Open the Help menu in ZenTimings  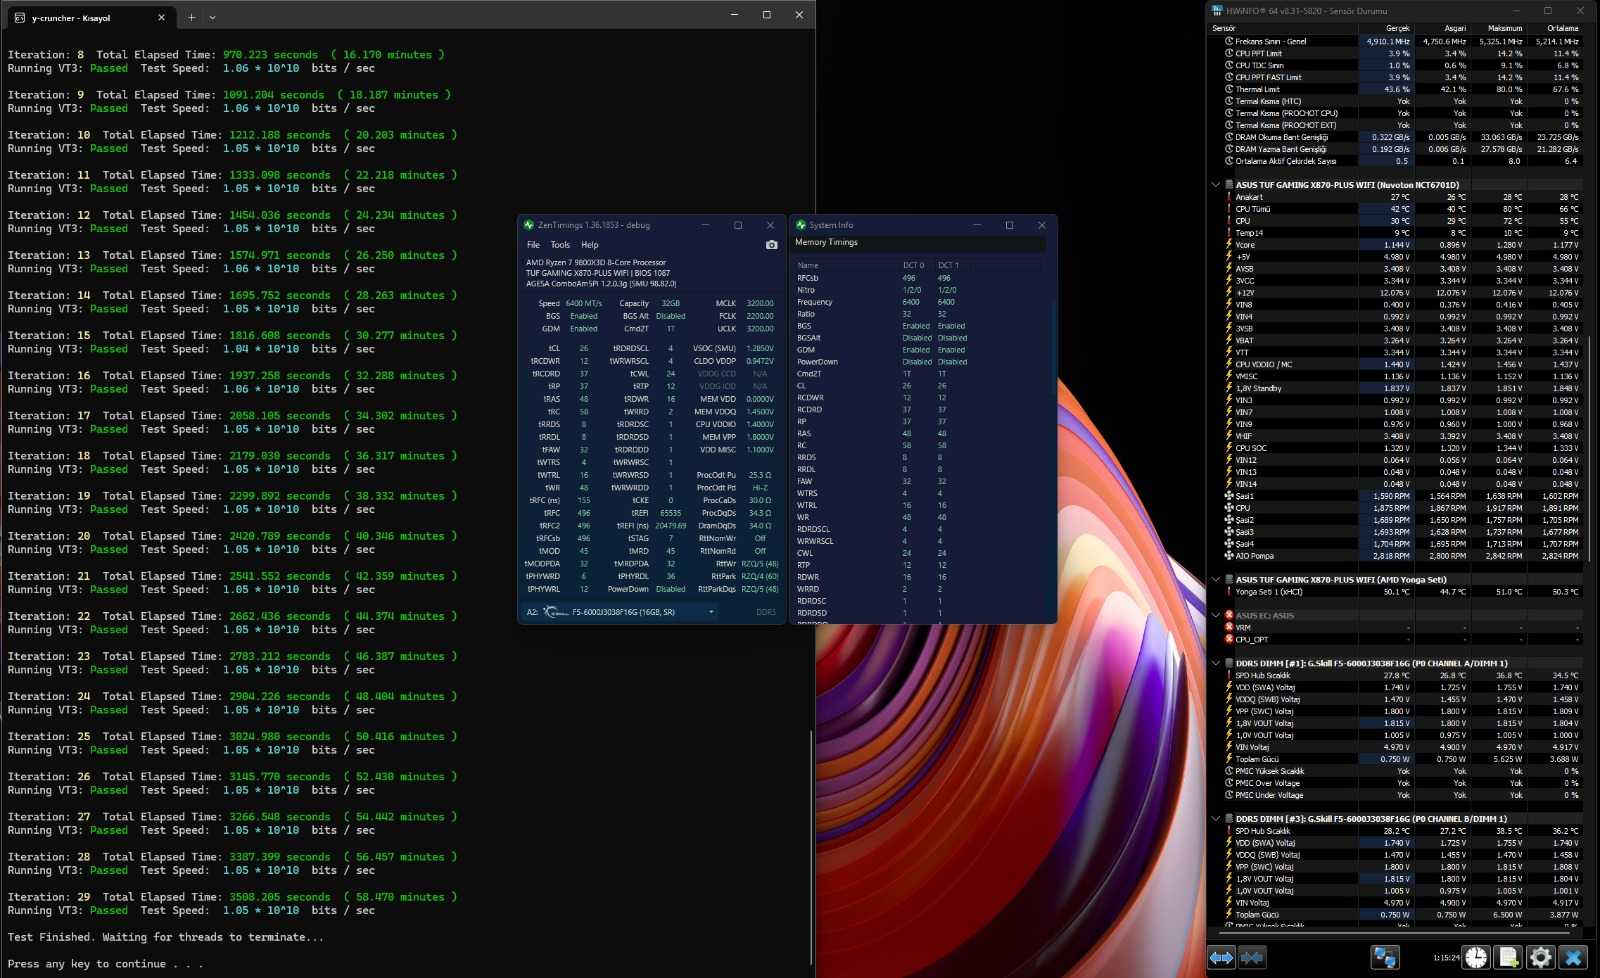pyautogui.click(x=590, y=244)
